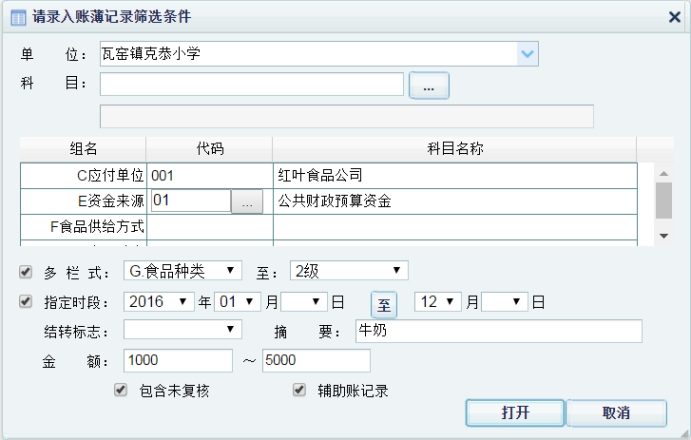Toggle the 指定时段 checkbox

point(26,301)
